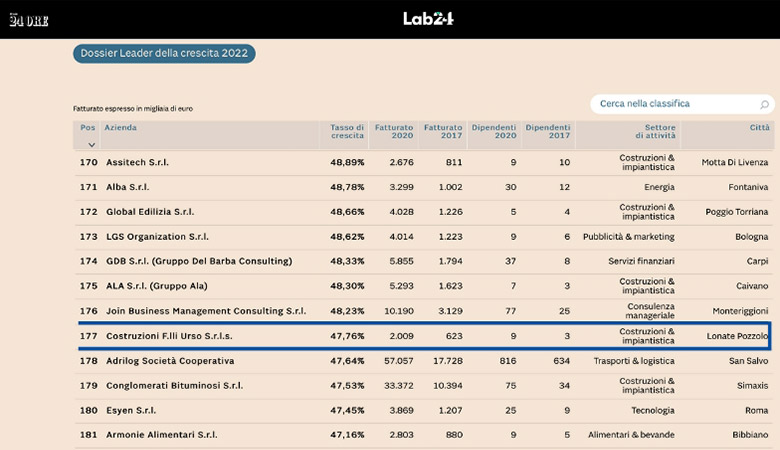The height and width of the screenshot is (450, 780).
Task: Click the Il Sole 24 Ore logo
Action: tap(29, 20)
